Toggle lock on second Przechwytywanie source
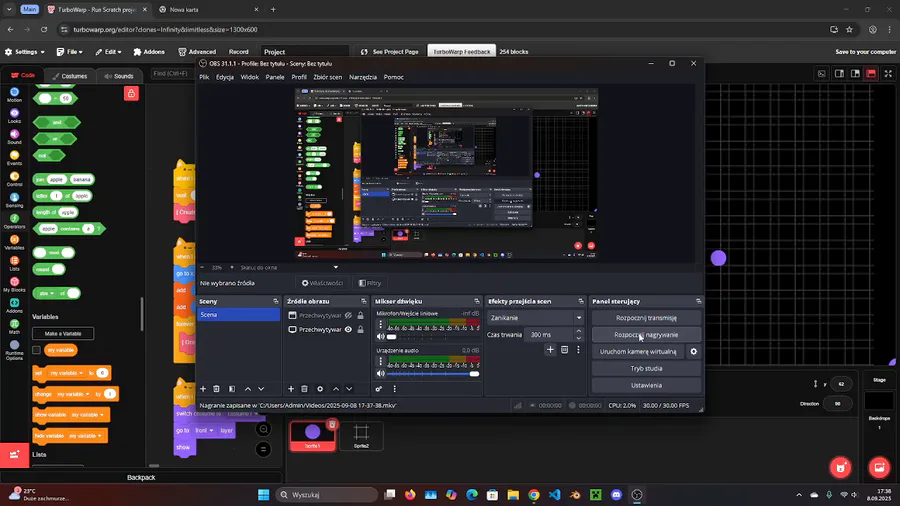 (360, 330)
